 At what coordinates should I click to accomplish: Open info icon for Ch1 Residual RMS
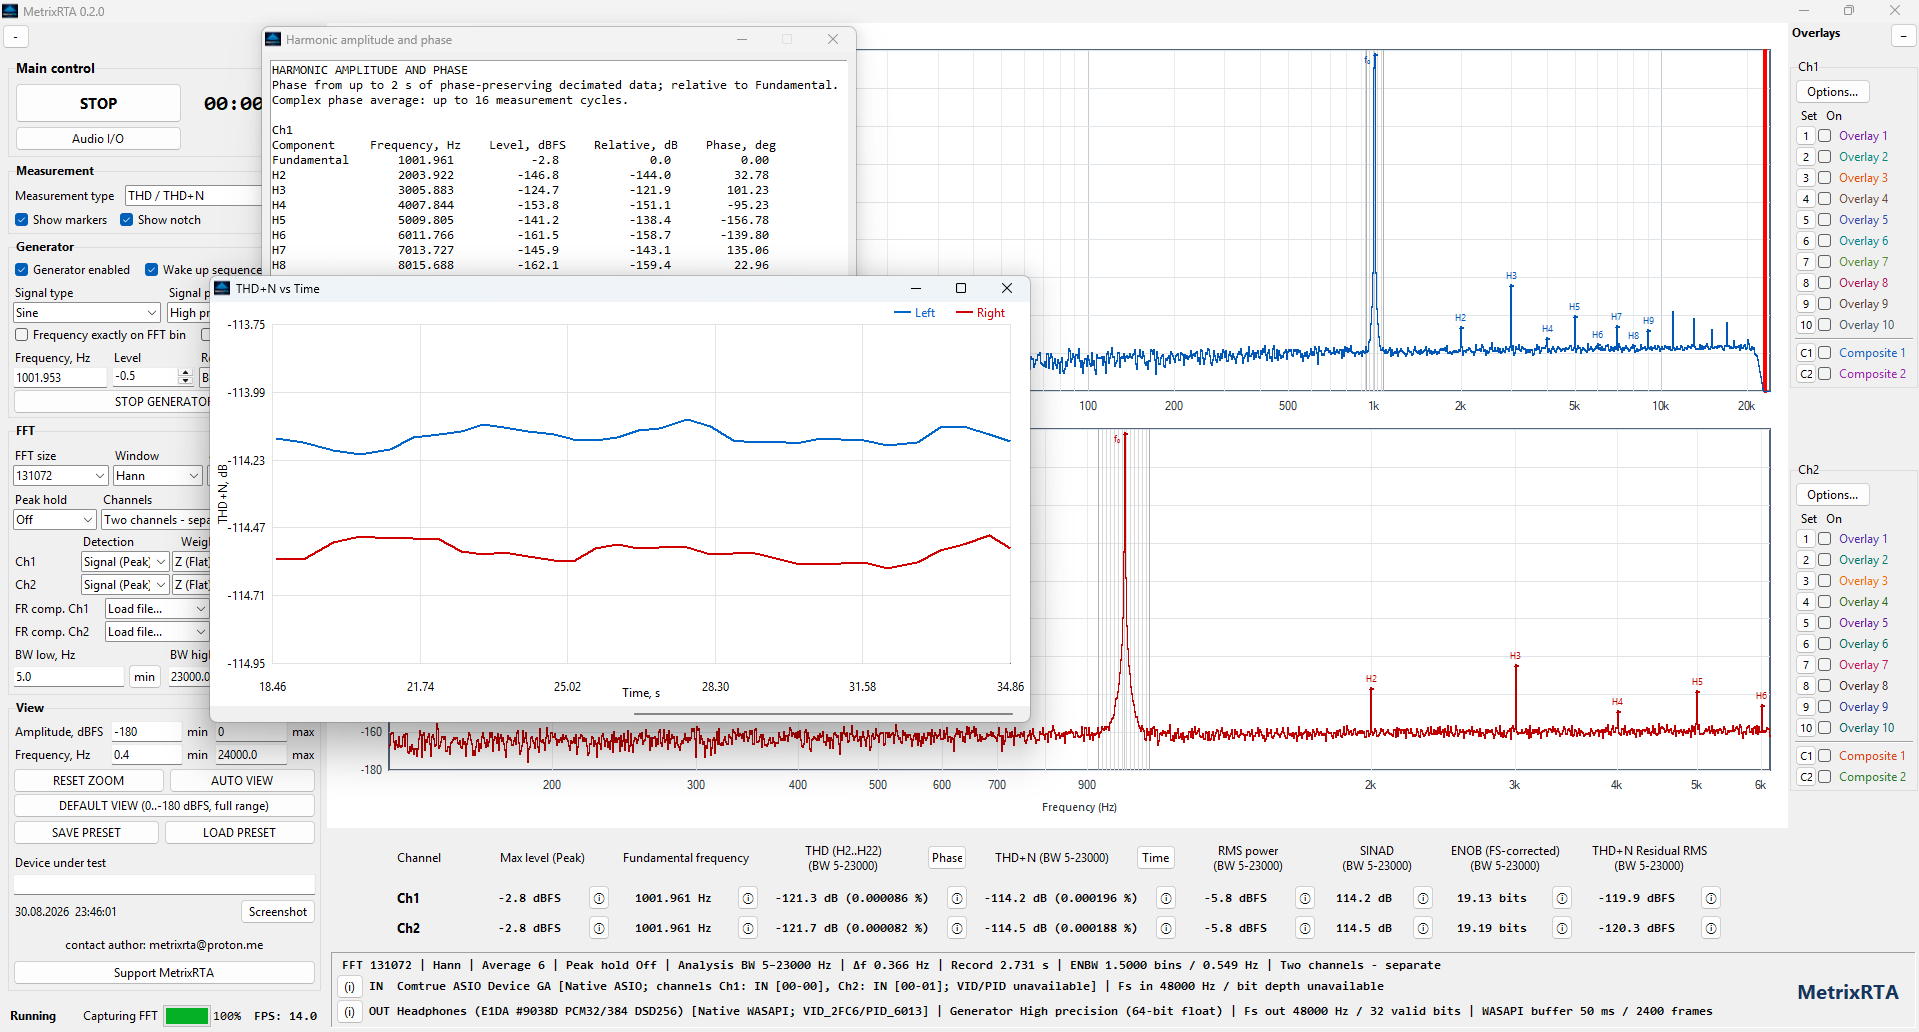1712,898
